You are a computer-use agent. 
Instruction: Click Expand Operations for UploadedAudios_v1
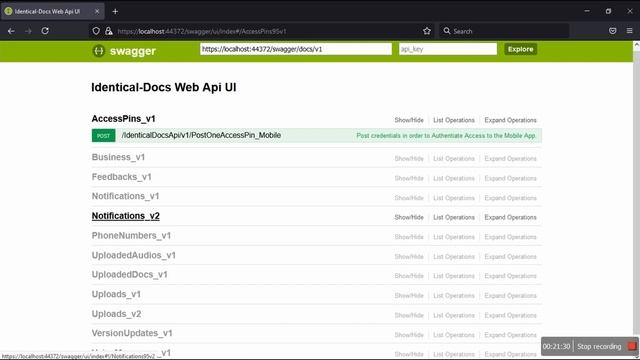point(510,256)
